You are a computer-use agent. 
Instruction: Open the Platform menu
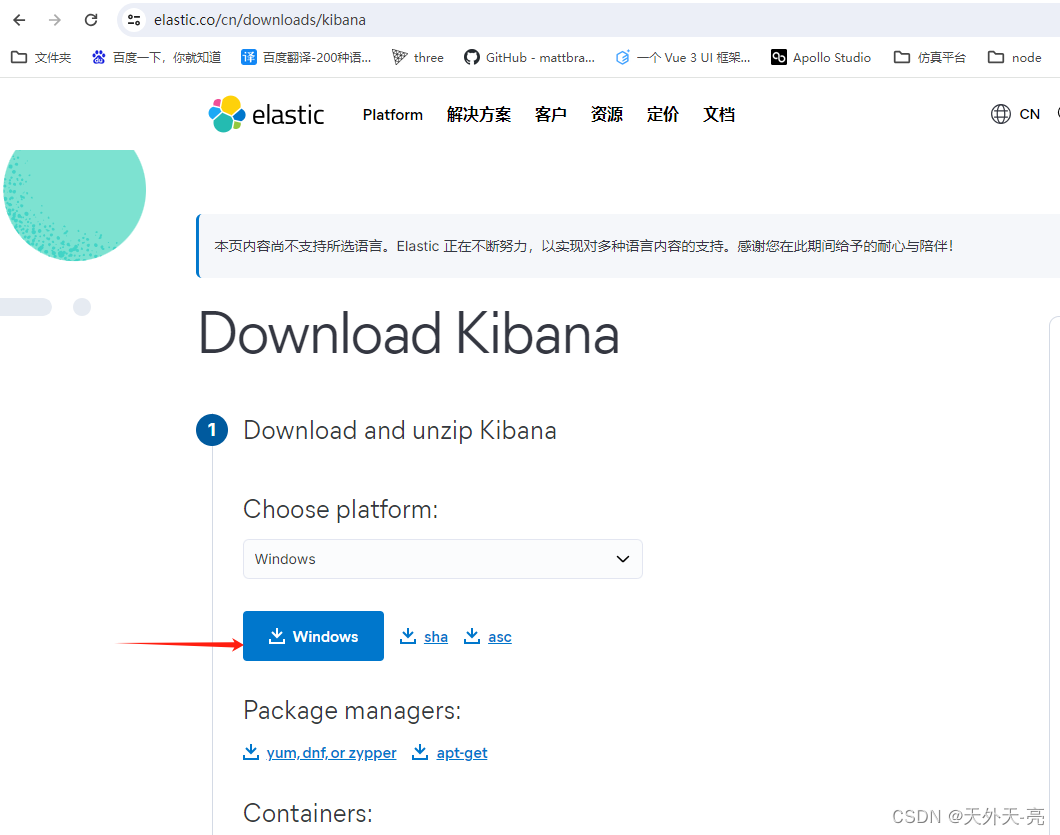(x=393, y=115)
